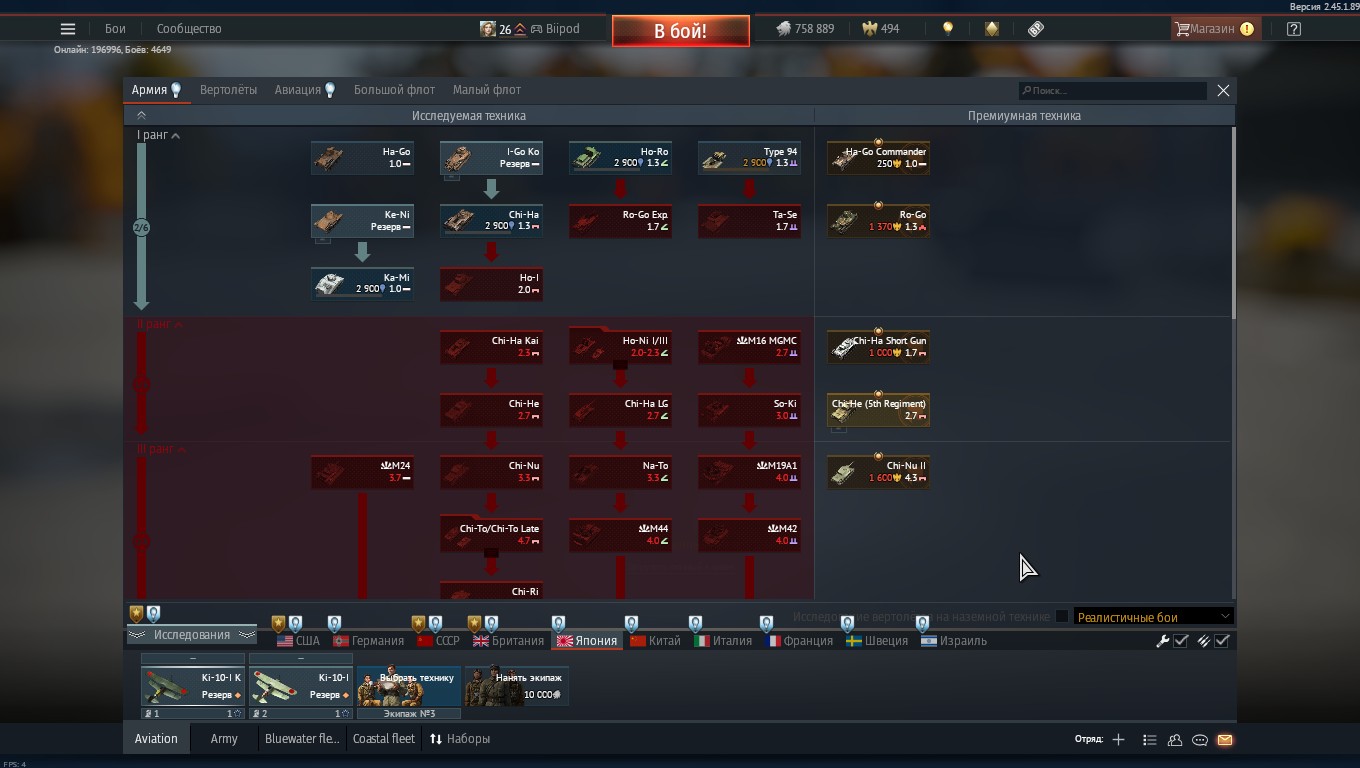Open the golden diamond icon in the top bar
1360x768 pixels.
(992, 29)
